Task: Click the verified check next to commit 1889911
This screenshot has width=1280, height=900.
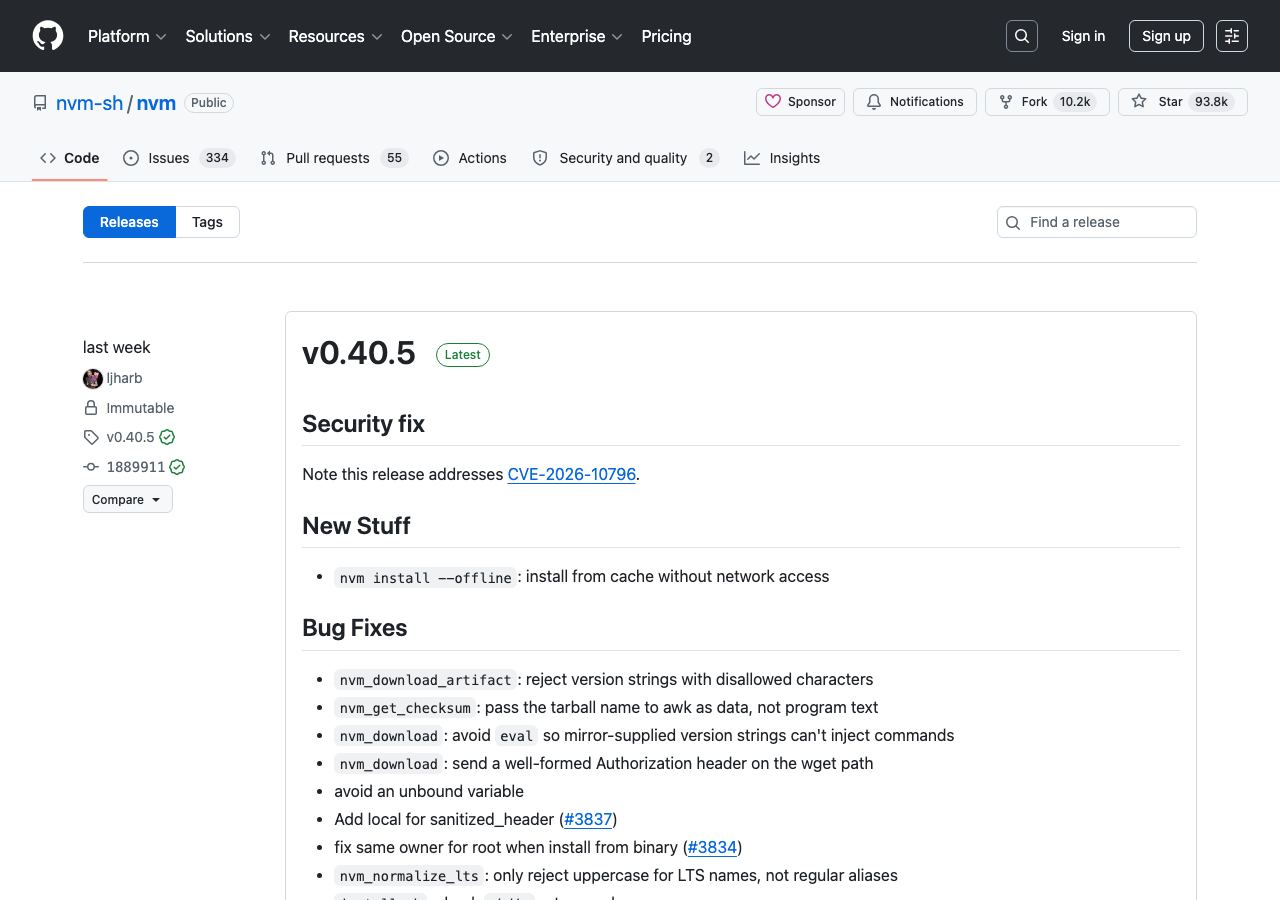Action: click(177, 467)
